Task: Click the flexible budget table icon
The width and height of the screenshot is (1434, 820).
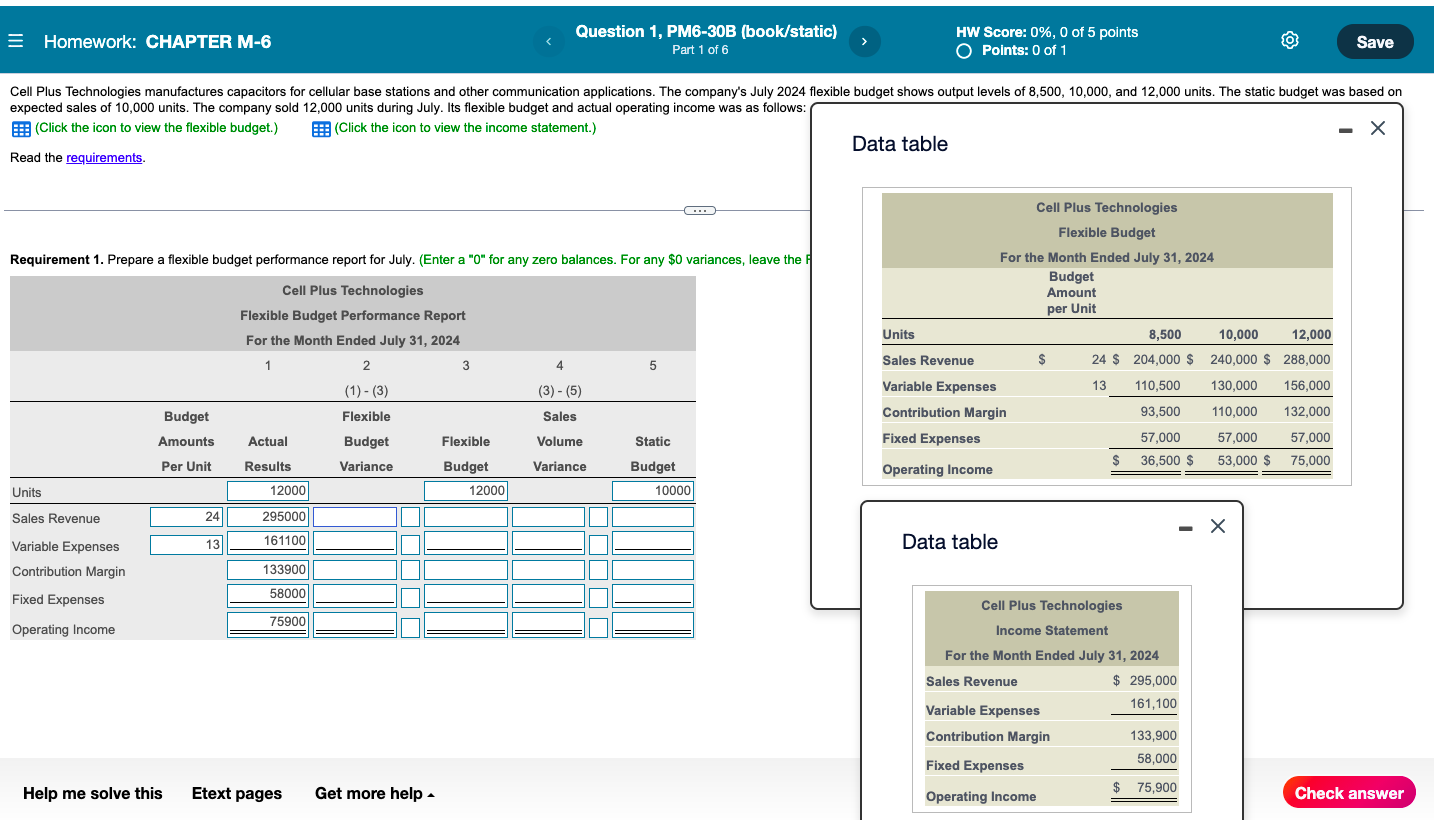Action: (x=21, y=129)
